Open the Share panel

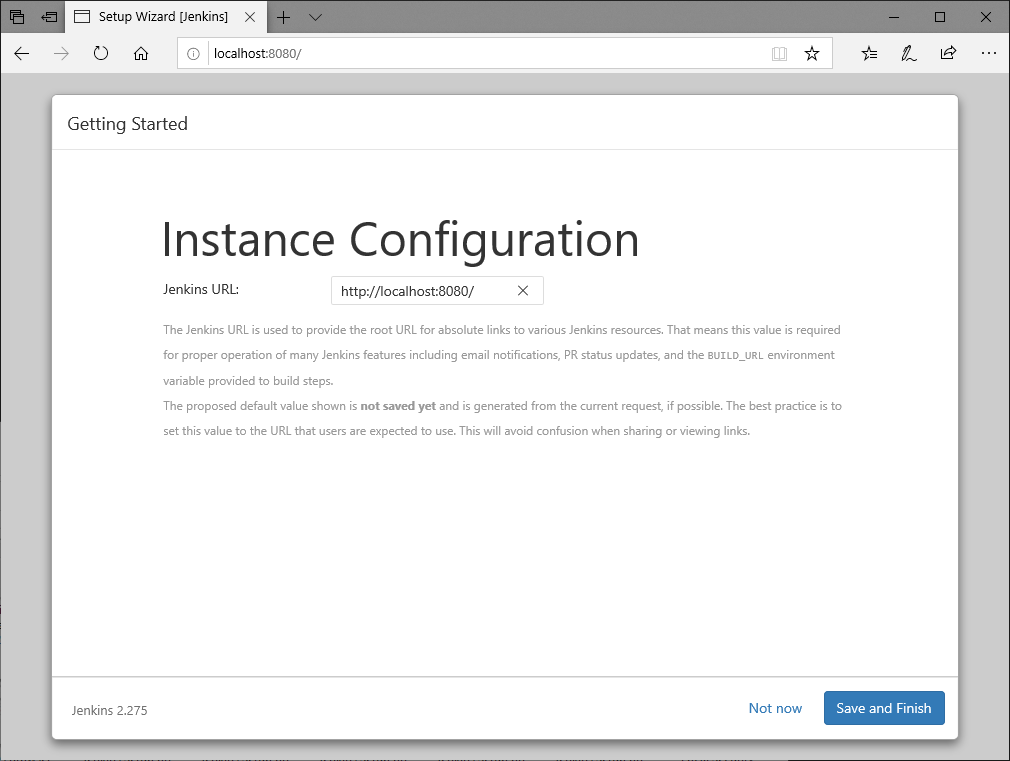947,53
